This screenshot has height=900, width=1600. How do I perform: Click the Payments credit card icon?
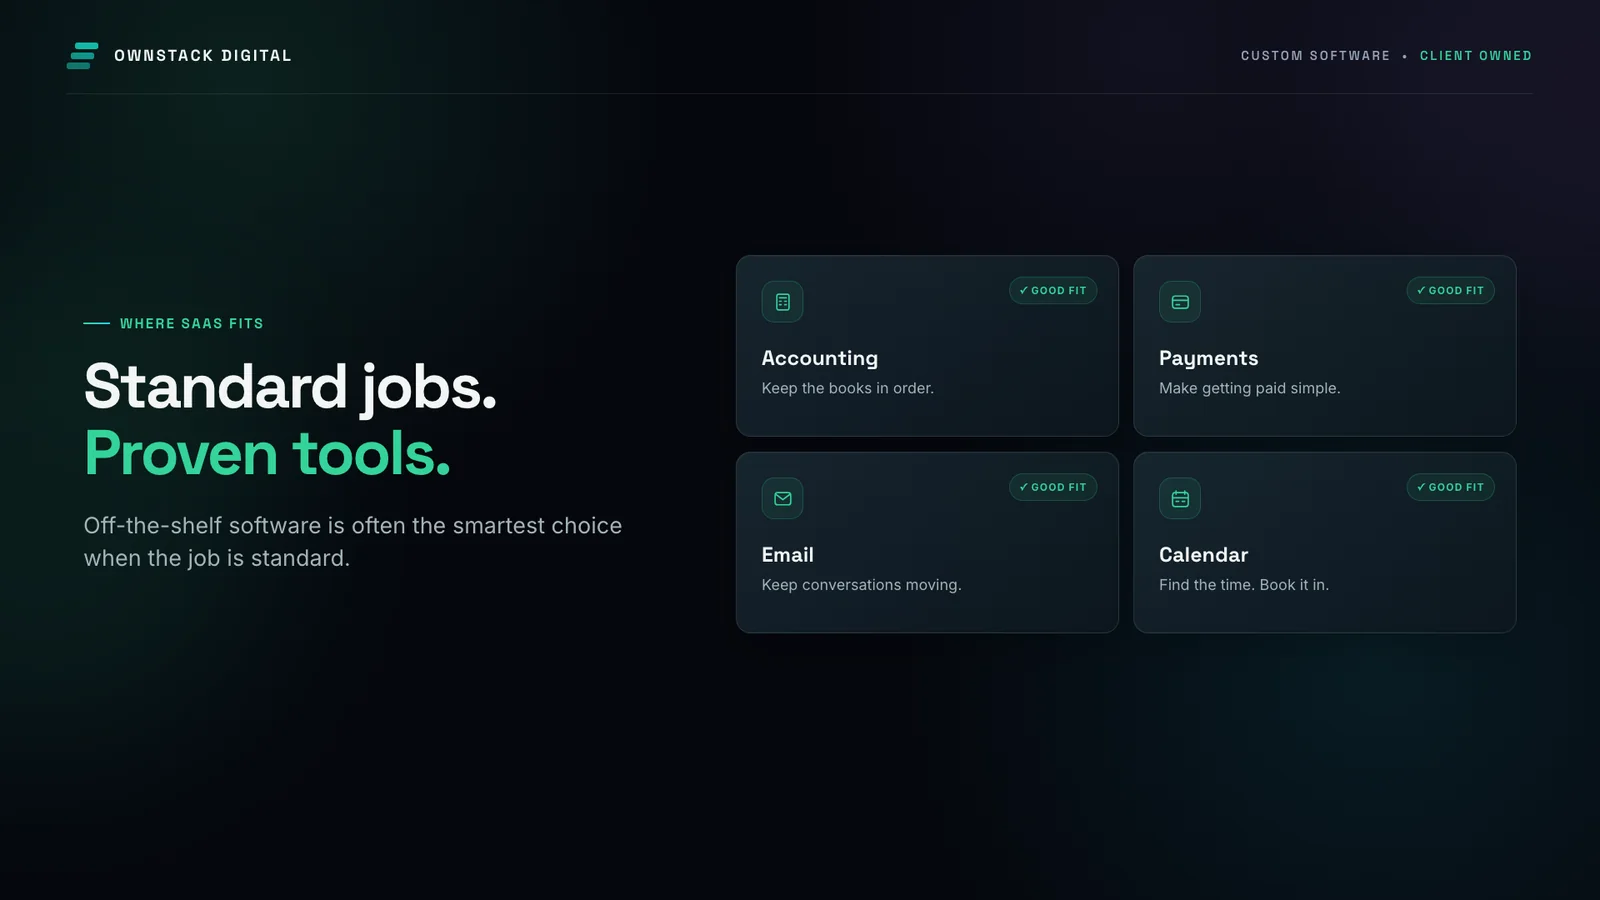pos(1180,302)
